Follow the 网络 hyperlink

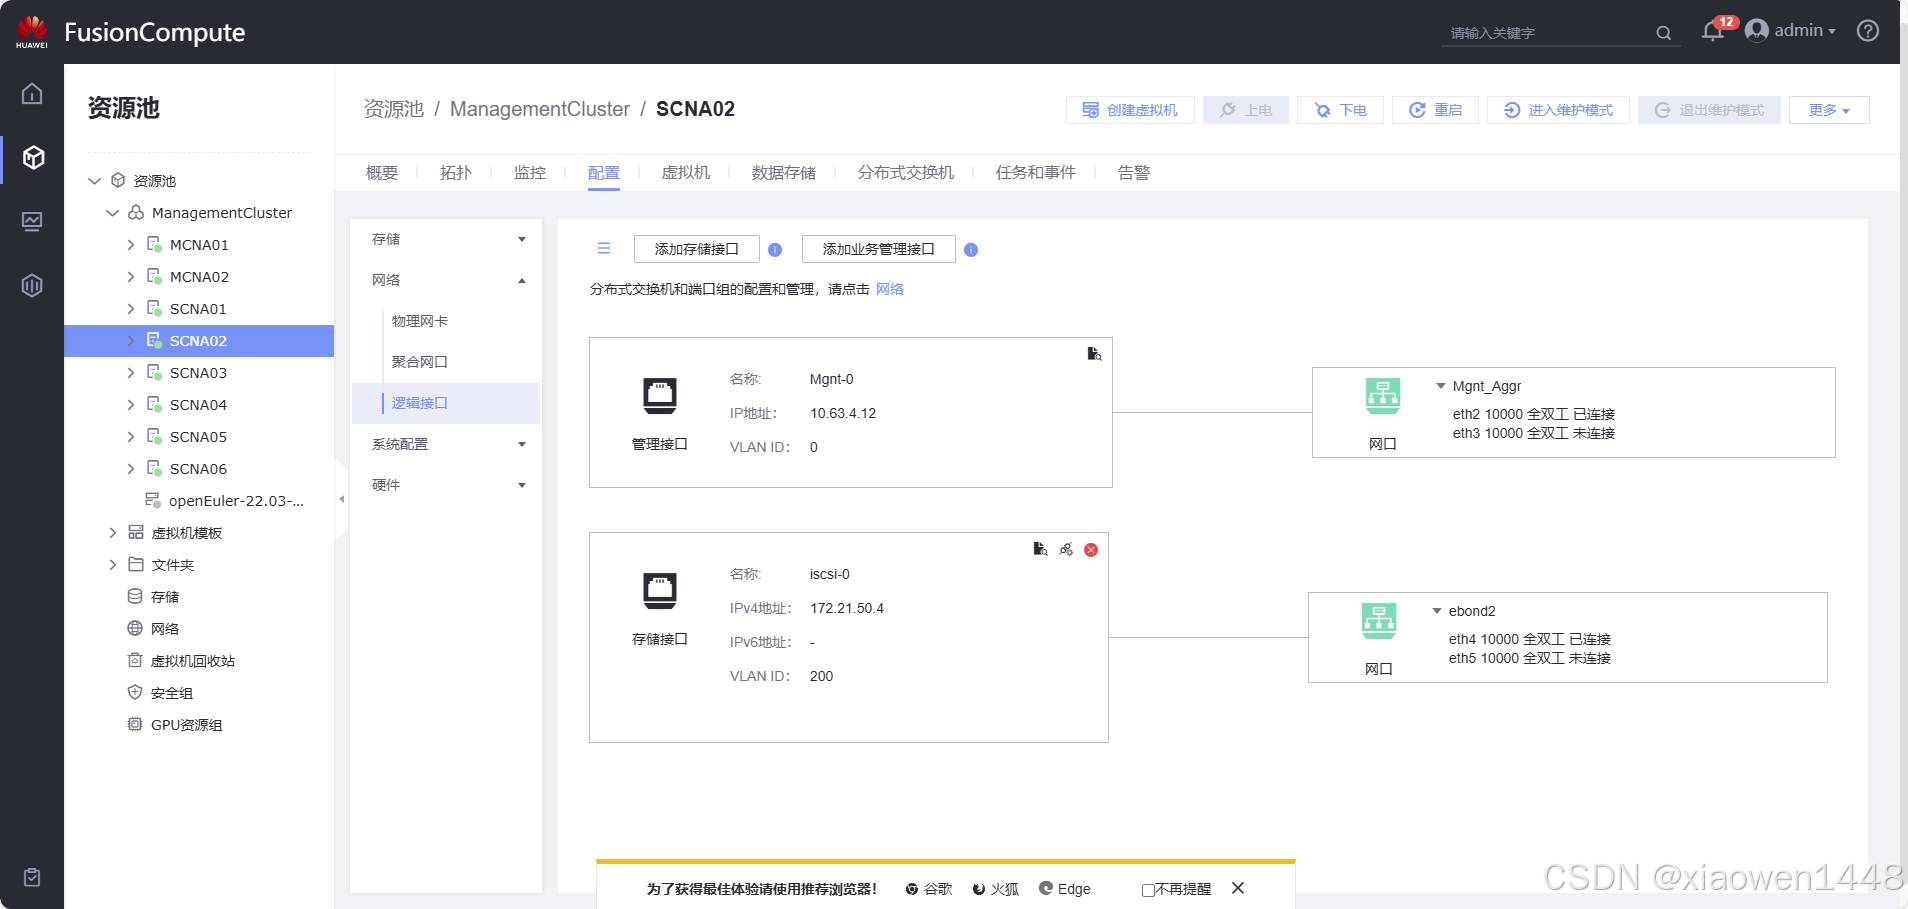click(889, 289)
